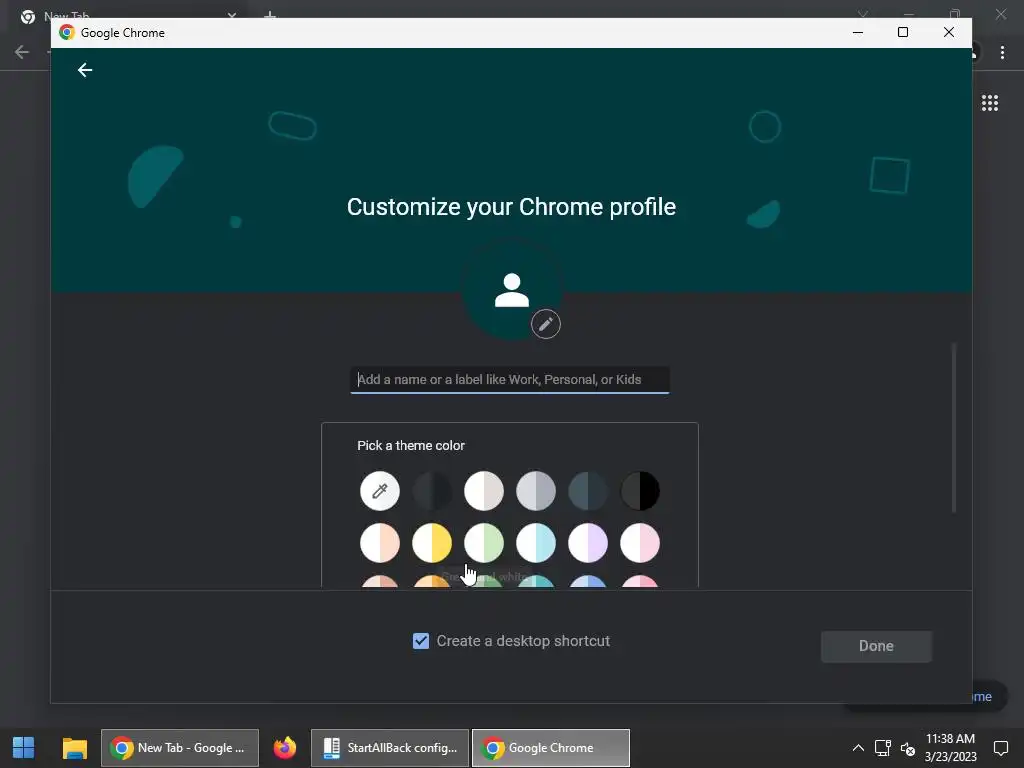The width and height of the screenshot is (1024, 768).
Task: Minimize the Google Chrome profile dialog
Action: click(x=858, y=32)
